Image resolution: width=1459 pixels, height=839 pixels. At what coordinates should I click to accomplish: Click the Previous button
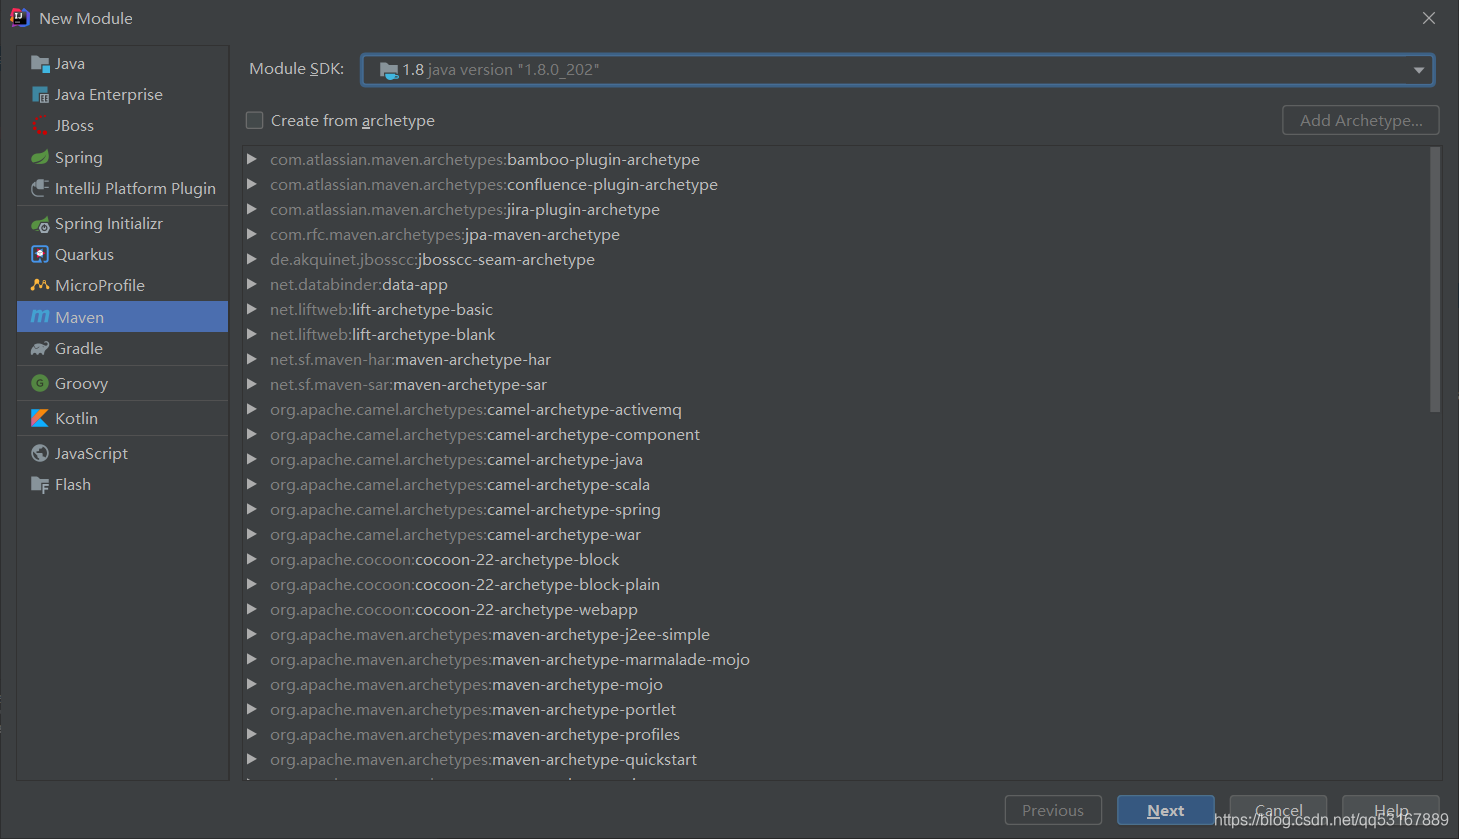tap(1053, 811)
